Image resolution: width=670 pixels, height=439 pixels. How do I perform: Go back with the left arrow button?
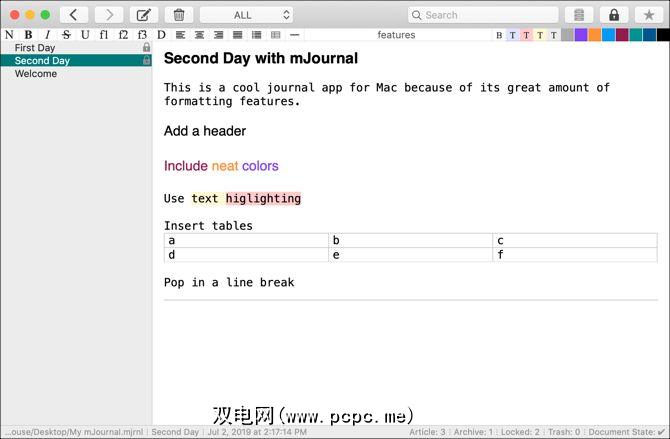[x=74, y=15]
